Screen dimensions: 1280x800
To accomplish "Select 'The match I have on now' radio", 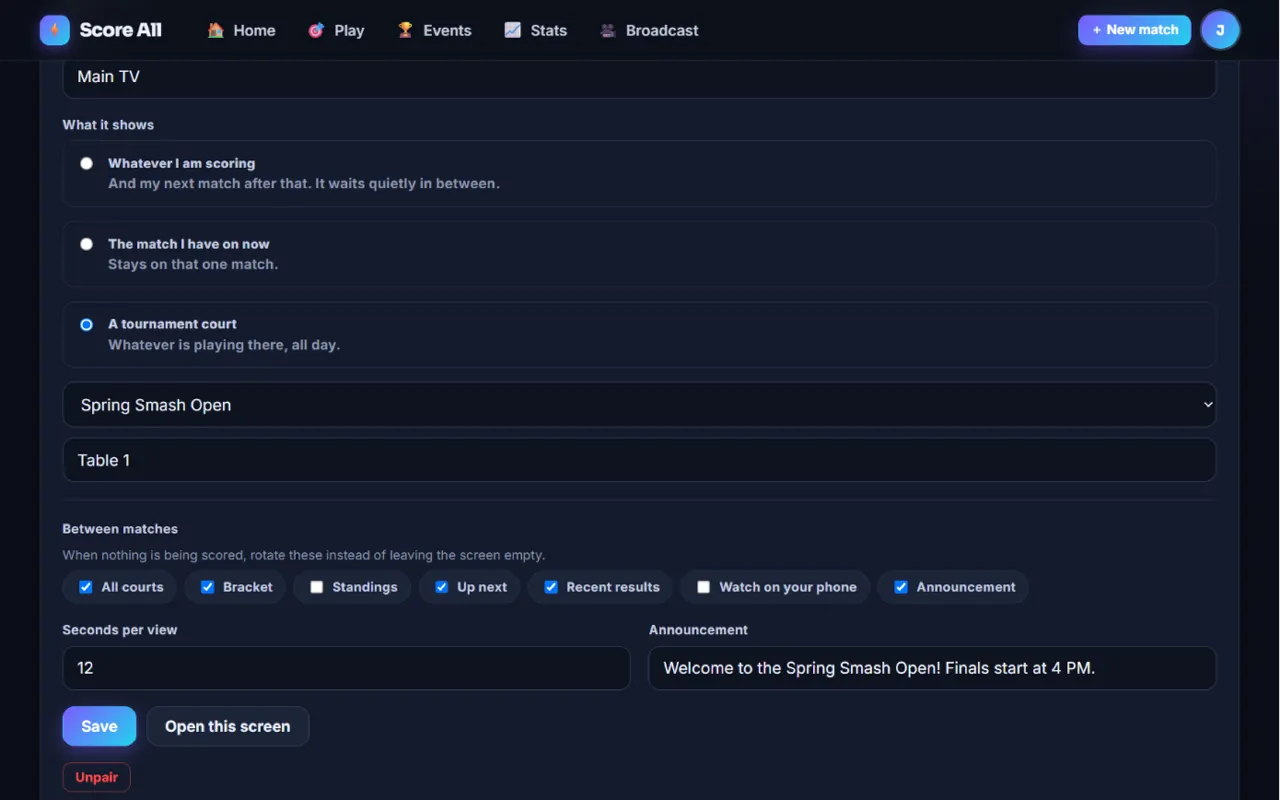I will tap(87, 244).
